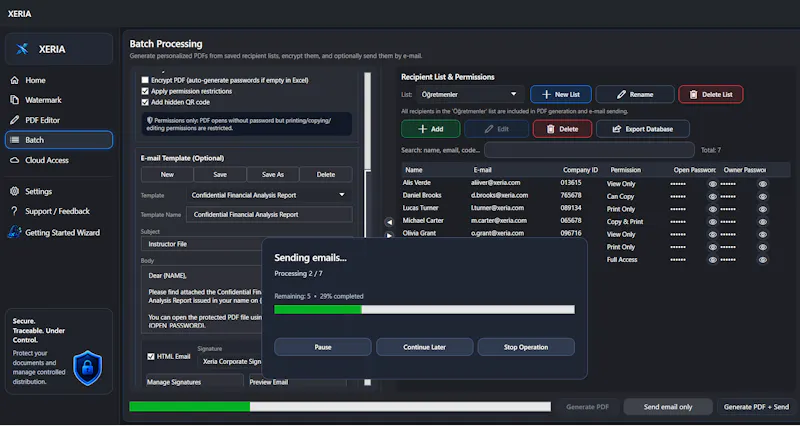Open Manage Signatures

coord(195,382)
